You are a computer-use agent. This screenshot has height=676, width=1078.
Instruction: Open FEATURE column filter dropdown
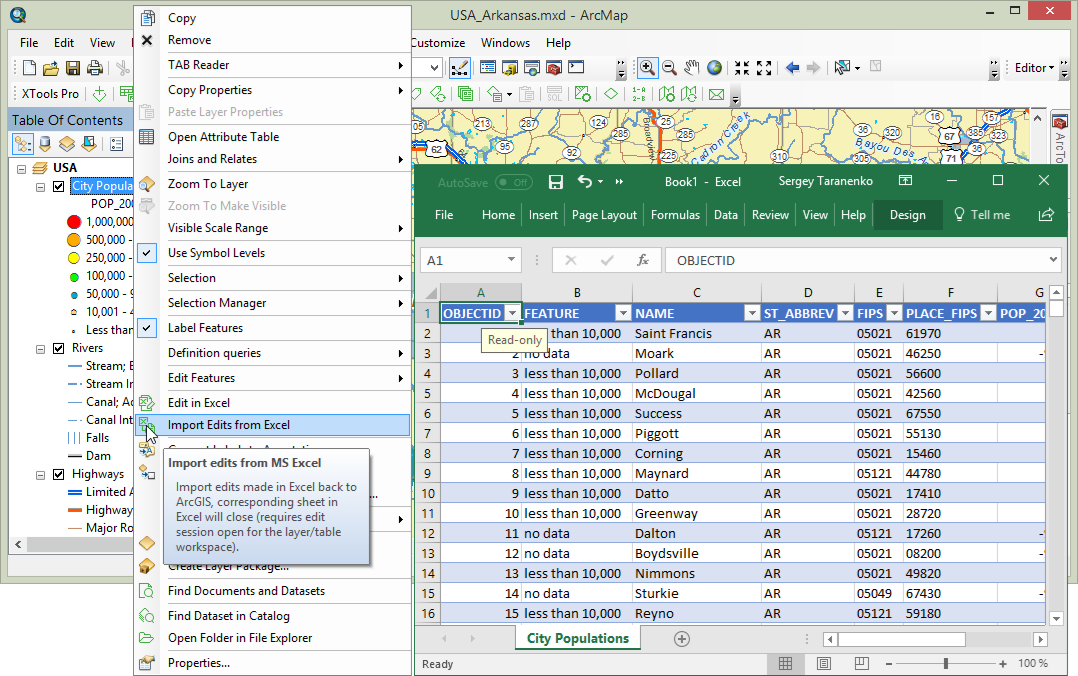pos(623,313)
